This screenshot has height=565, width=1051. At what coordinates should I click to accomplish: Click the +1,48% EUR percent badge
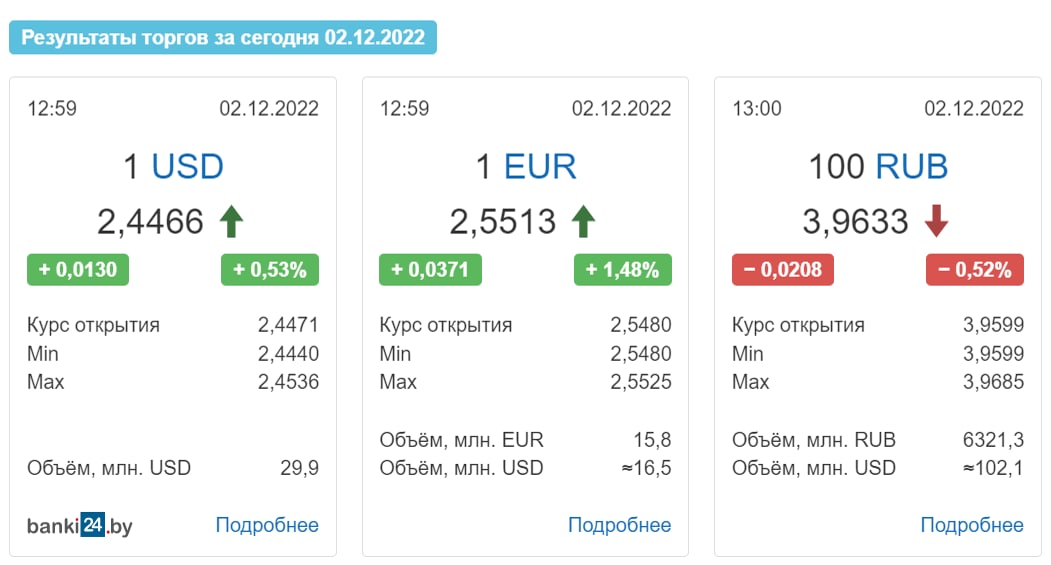click(x=623, y=269)
